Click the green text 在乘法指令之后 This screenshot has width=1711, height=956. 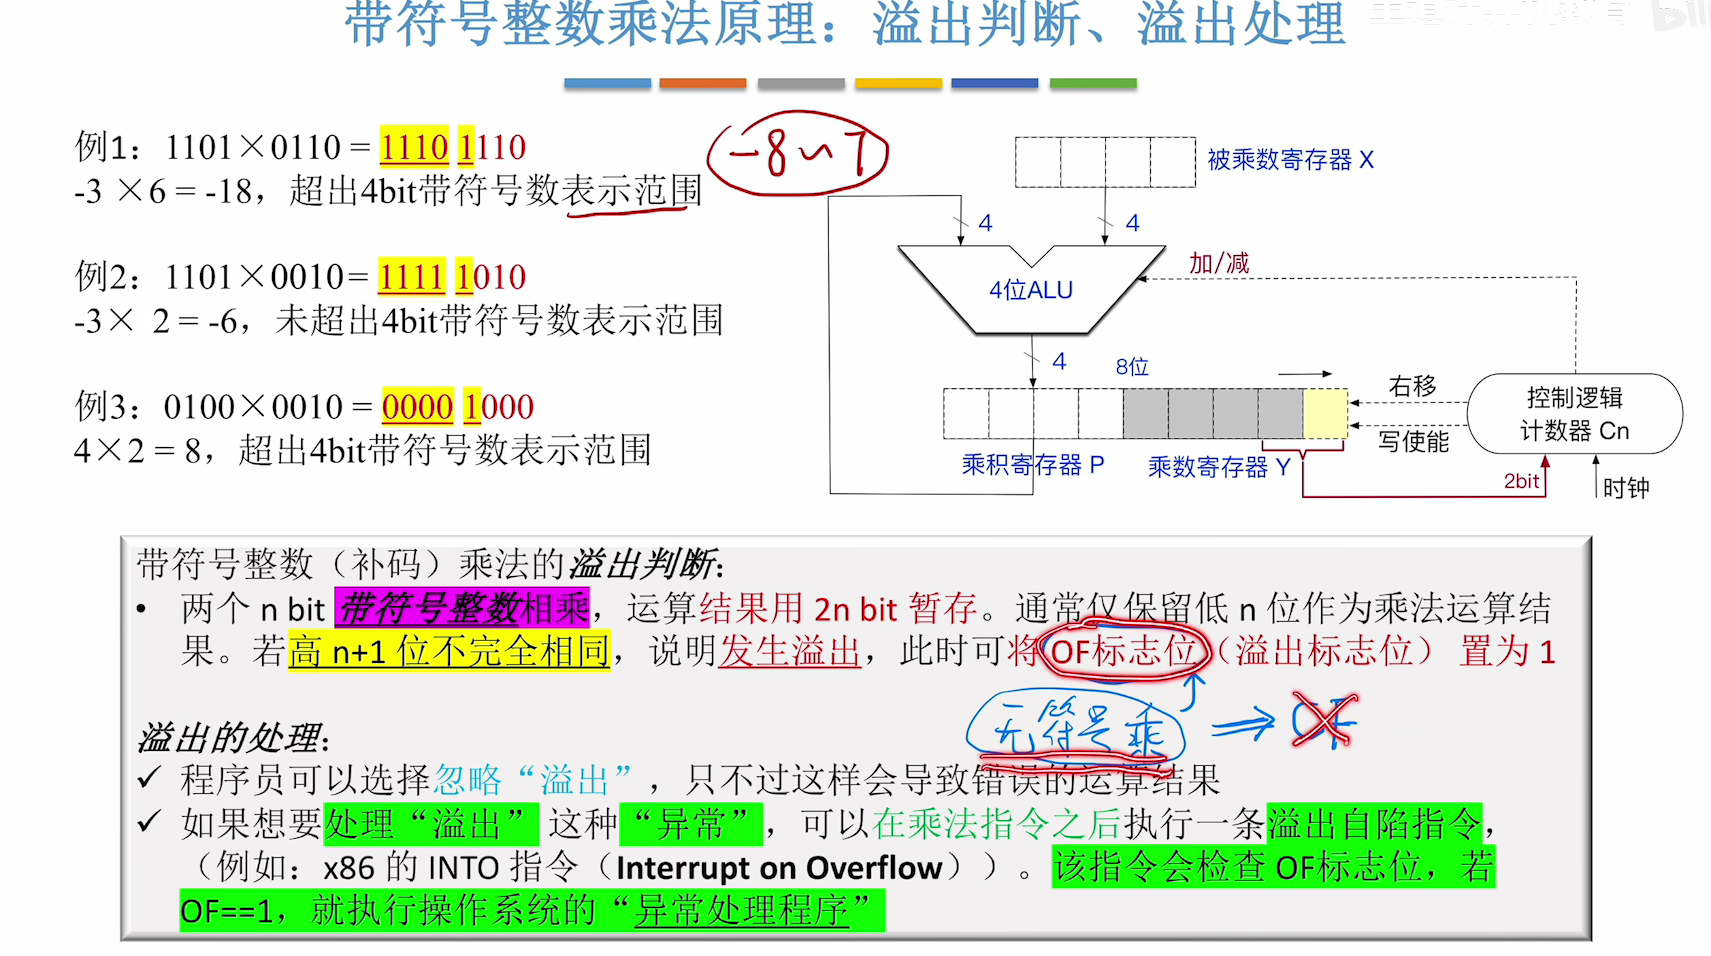pyautogui.click(x=997, y=824)
